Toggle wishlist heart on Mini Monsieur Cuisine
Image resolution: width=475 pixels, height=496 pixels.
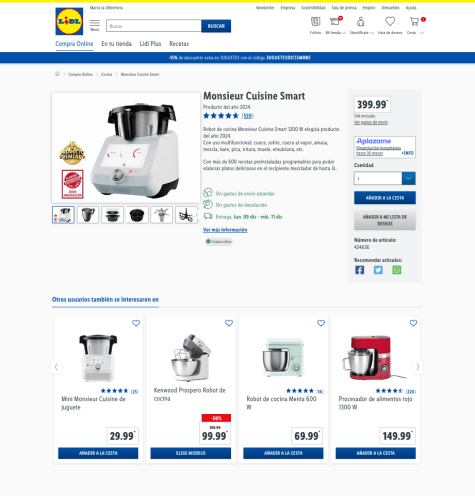click(136, 323)
